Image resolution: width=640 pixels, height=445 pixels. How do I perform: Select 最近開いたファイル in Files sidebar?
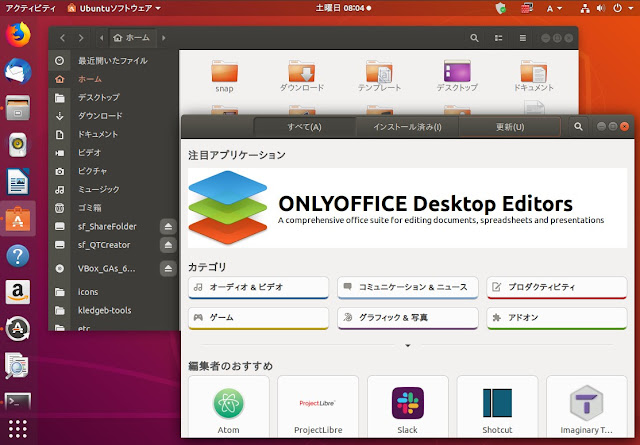pyautogui.click(x=114, y=61)
